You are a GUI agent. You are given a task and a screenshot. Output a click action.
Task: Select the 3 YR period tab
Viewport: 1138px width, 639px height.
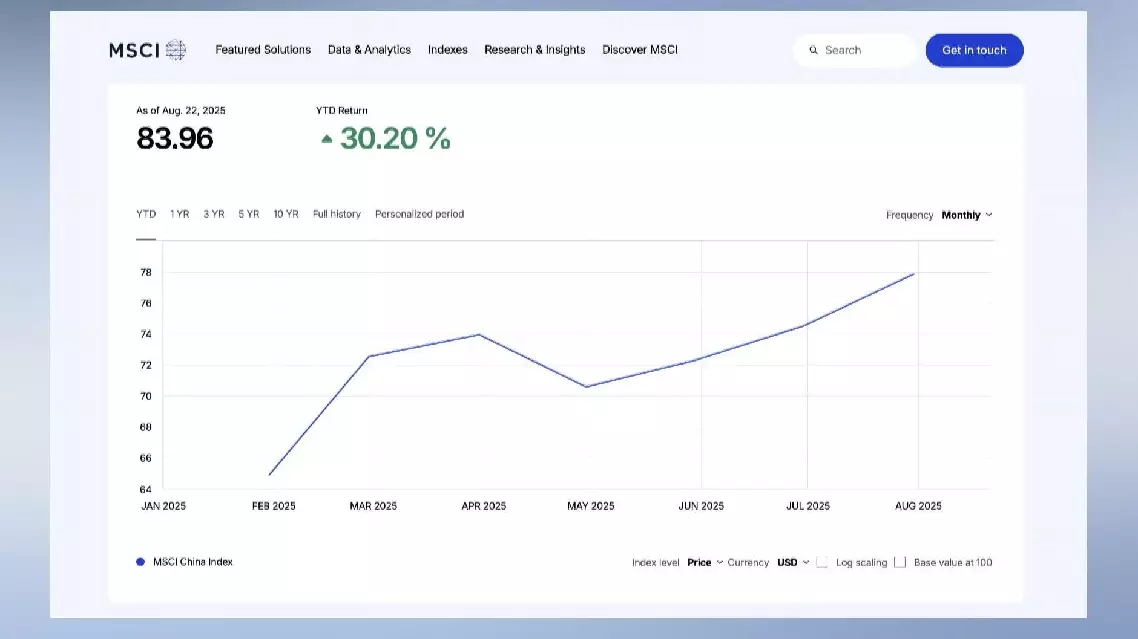[x=214, y=214]
